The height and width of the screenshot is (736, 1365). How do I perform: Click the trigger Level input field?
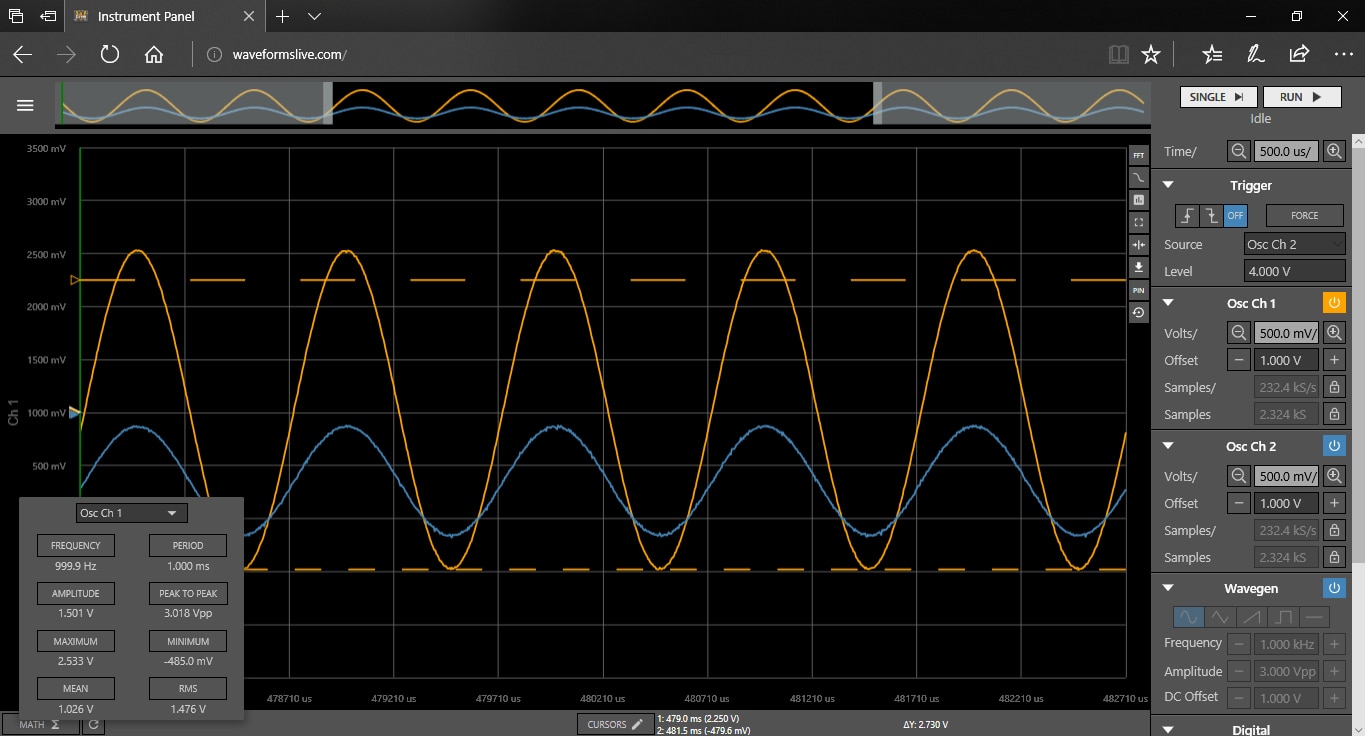pos(1295,271)
